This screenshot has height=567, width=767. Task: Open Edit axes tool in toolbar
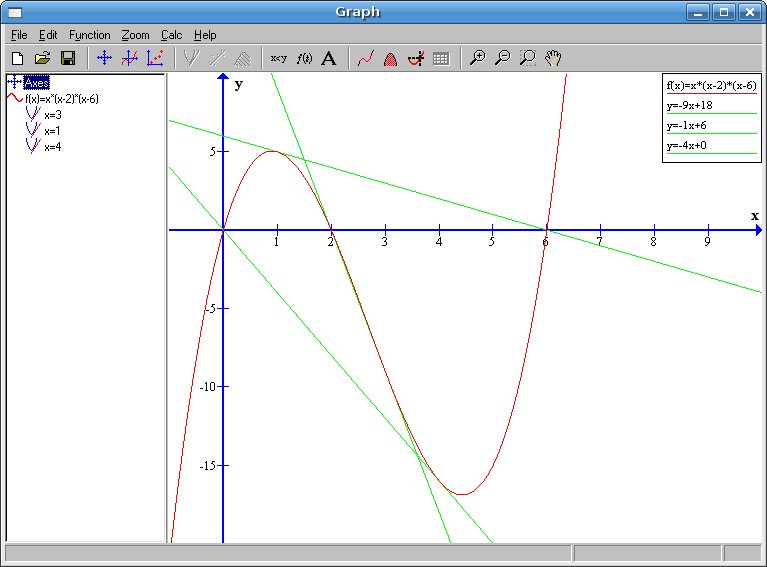click(x=104, y=59)
